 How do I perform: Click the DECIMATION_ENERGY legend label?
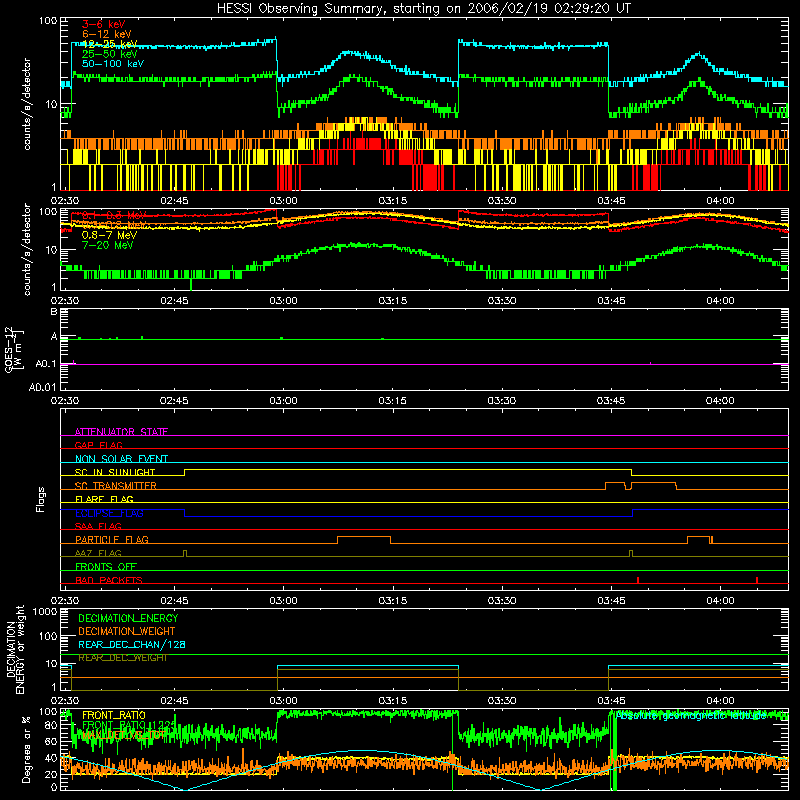point(128,618)
